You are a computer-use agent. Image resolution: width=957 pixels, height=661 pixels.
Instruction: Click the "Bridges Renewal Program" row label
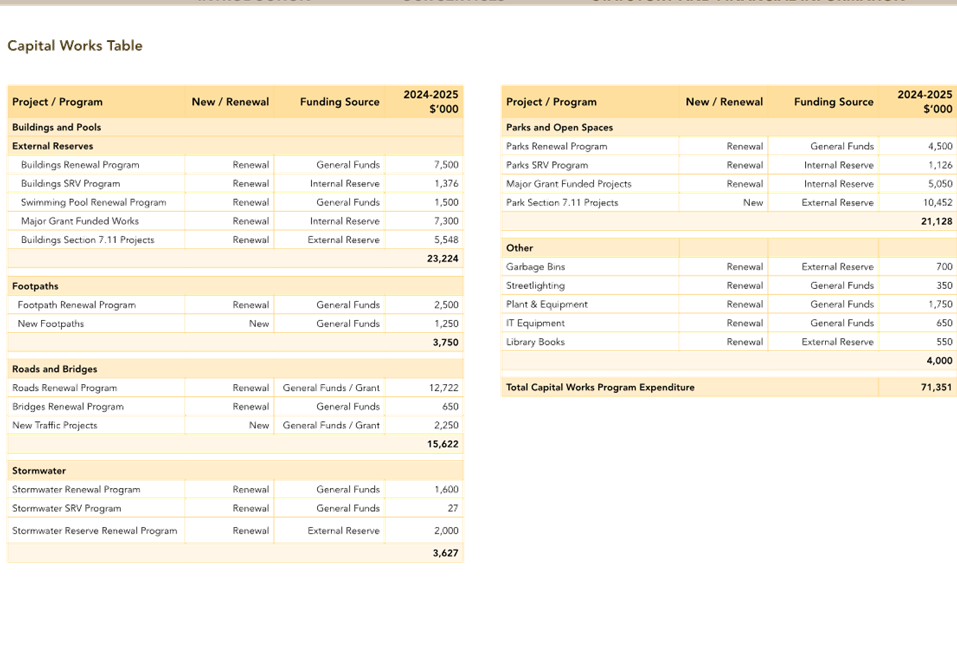click(68, 407)
